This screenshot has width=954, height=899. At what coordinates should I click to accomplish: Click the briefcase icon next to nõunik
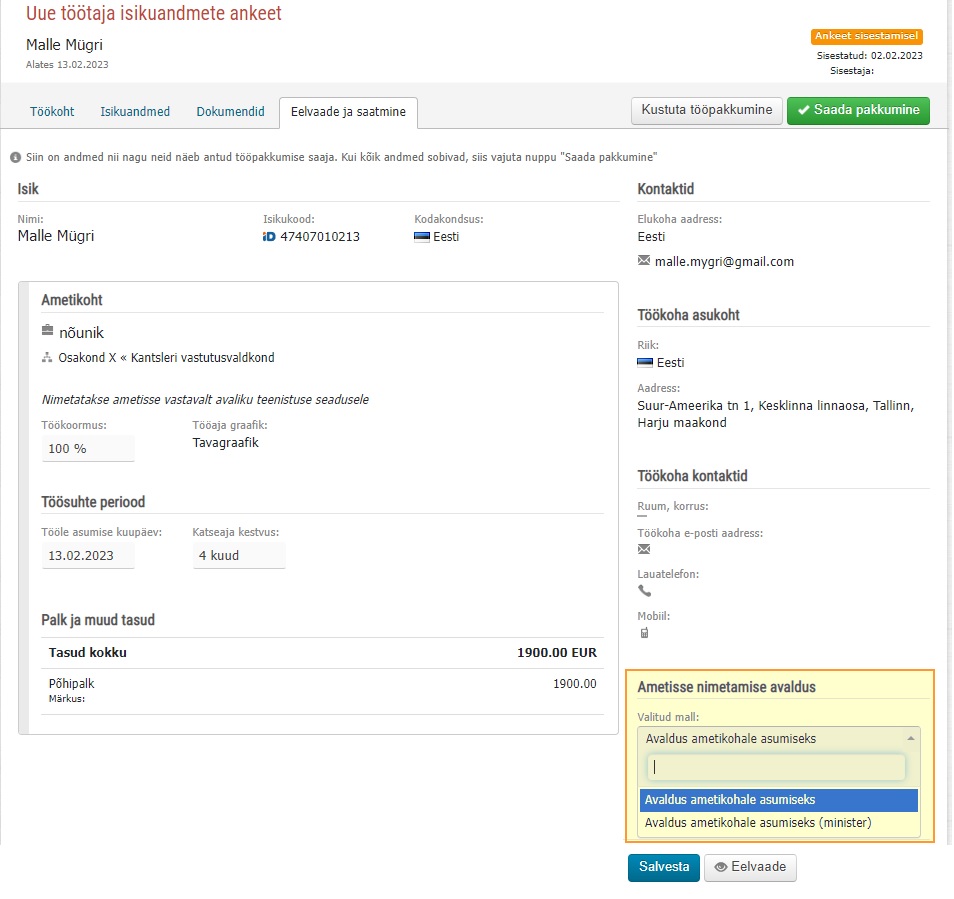(x=47, y=330)
